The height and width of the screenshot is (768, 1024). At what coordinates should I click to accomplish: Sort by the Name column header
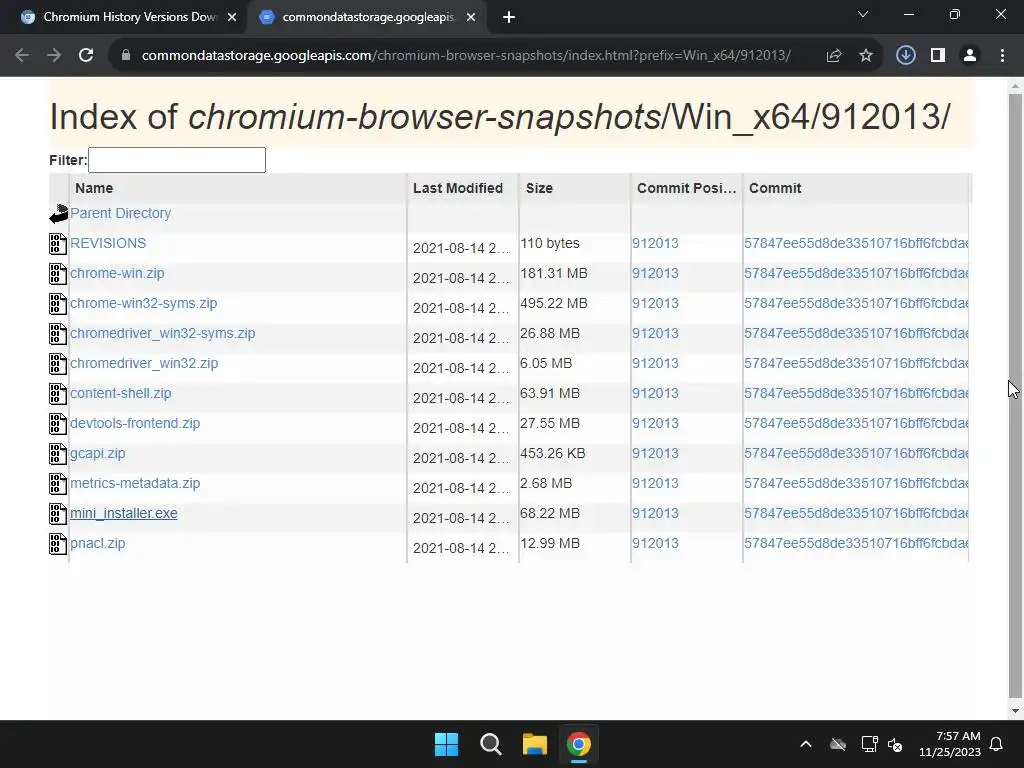(238, 188)
